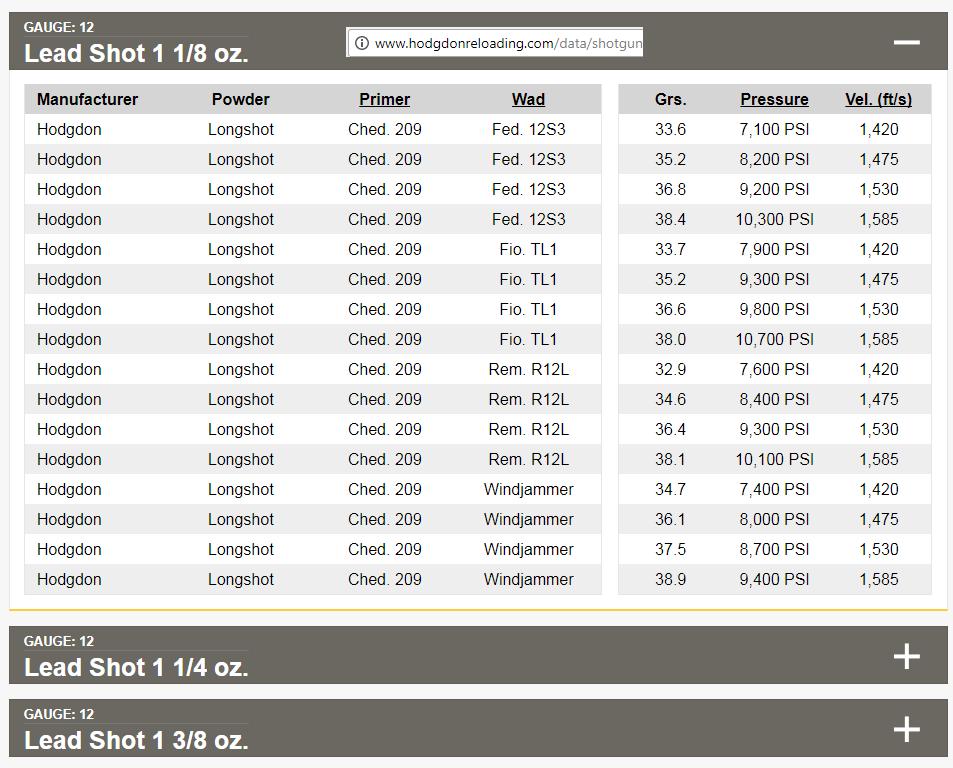Viewport: 953px width, 768px height.
Task: Expand the Lead Shot 1 3/8 oz. section
Action: (906, 729)
